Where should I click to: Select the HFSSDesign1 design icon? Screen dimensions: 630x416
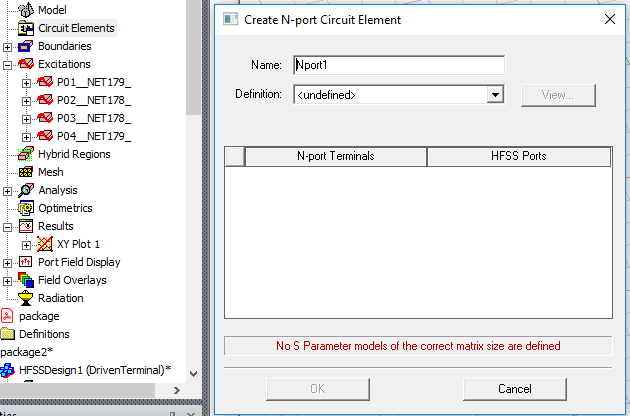(x=8, y=370)
